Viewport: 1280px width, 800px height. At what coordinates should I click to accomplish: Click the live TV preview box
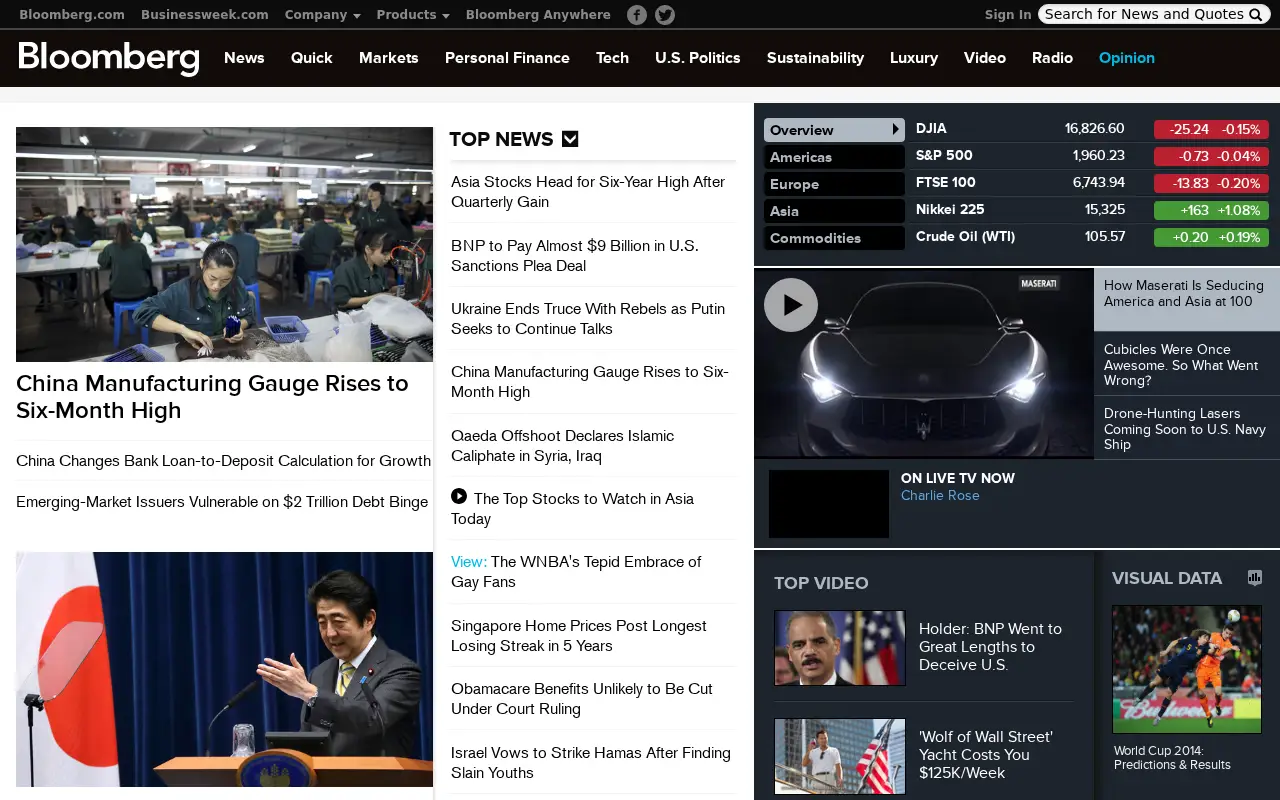829,504
